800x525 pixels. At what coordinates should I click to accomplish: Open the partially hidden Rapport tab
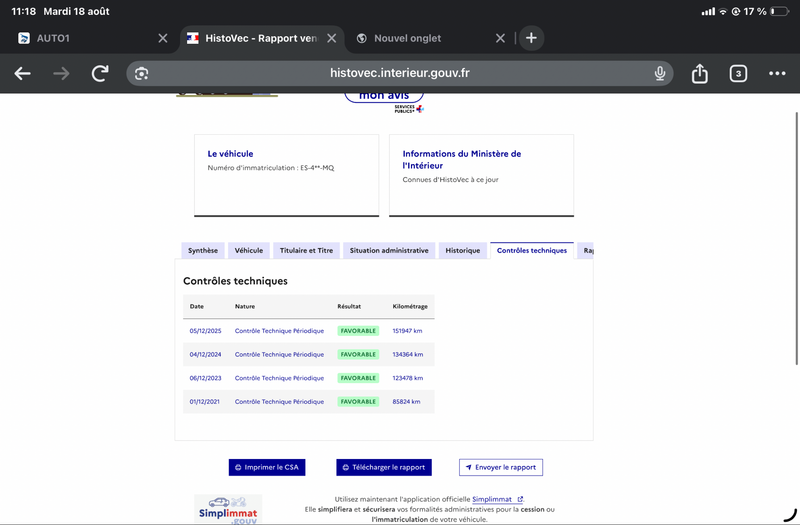click(587, 251)
